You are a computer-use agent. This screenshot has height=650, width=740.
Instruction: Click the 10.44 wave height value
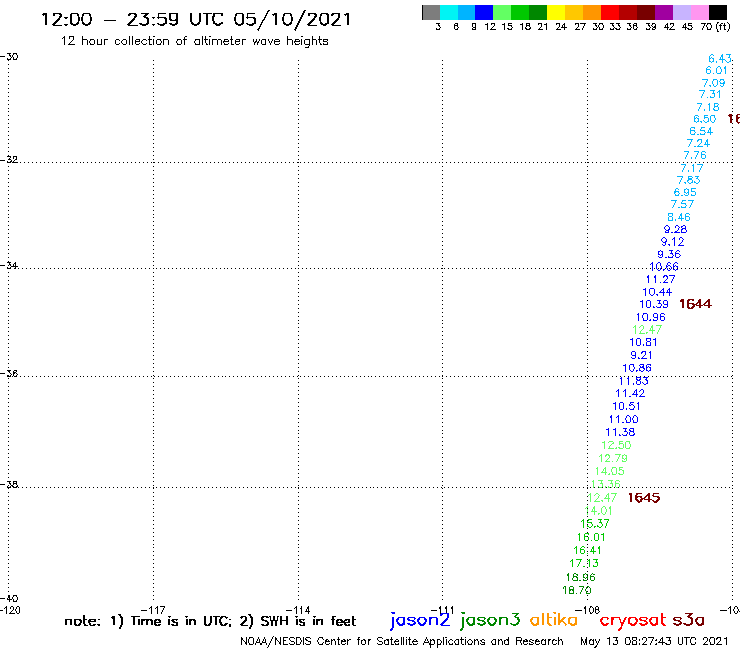click(x=657, y=292)
